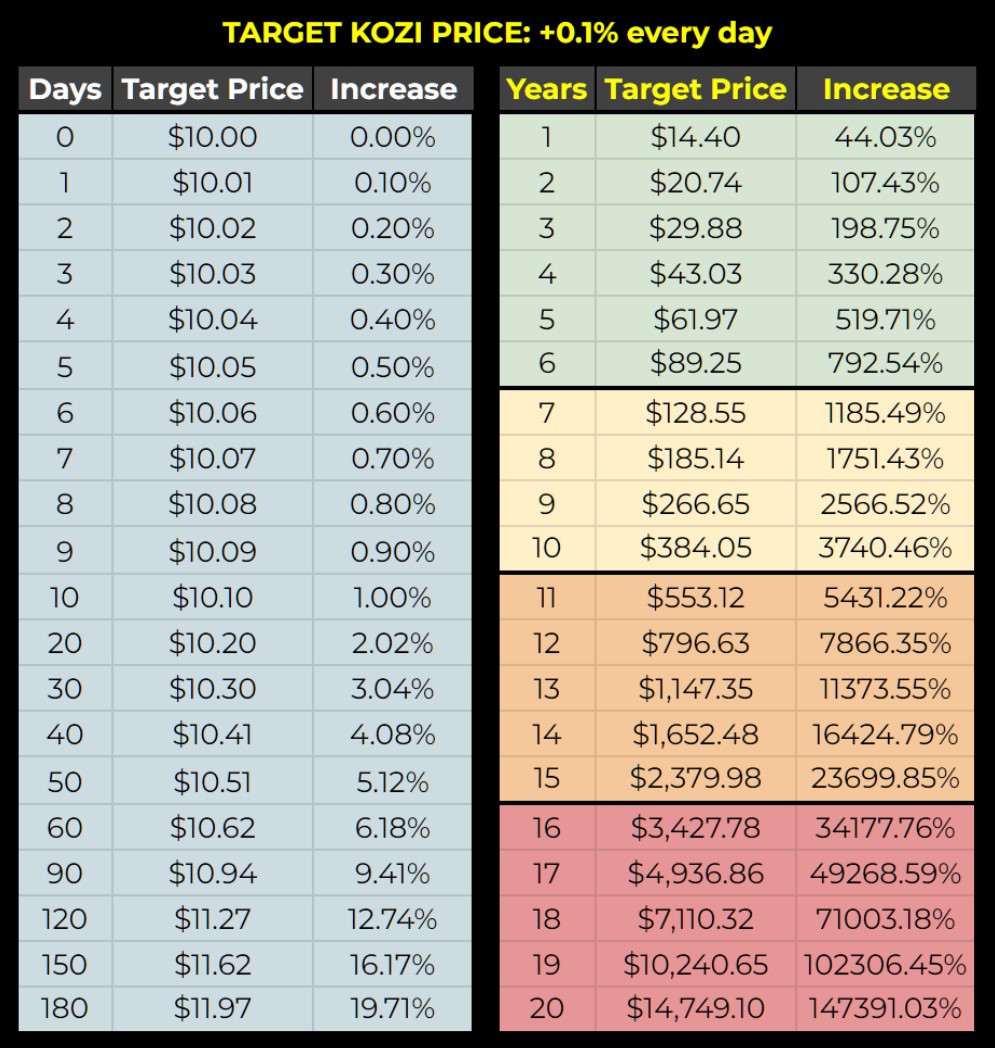
Task: Select the 180 days row label
Action: tap(65, 1008)
